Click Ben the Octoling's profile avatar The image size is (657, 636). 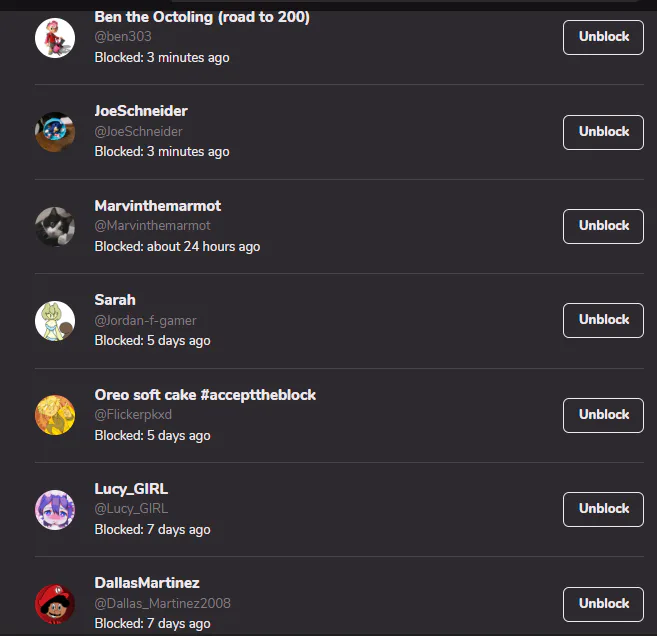point(55,38)
